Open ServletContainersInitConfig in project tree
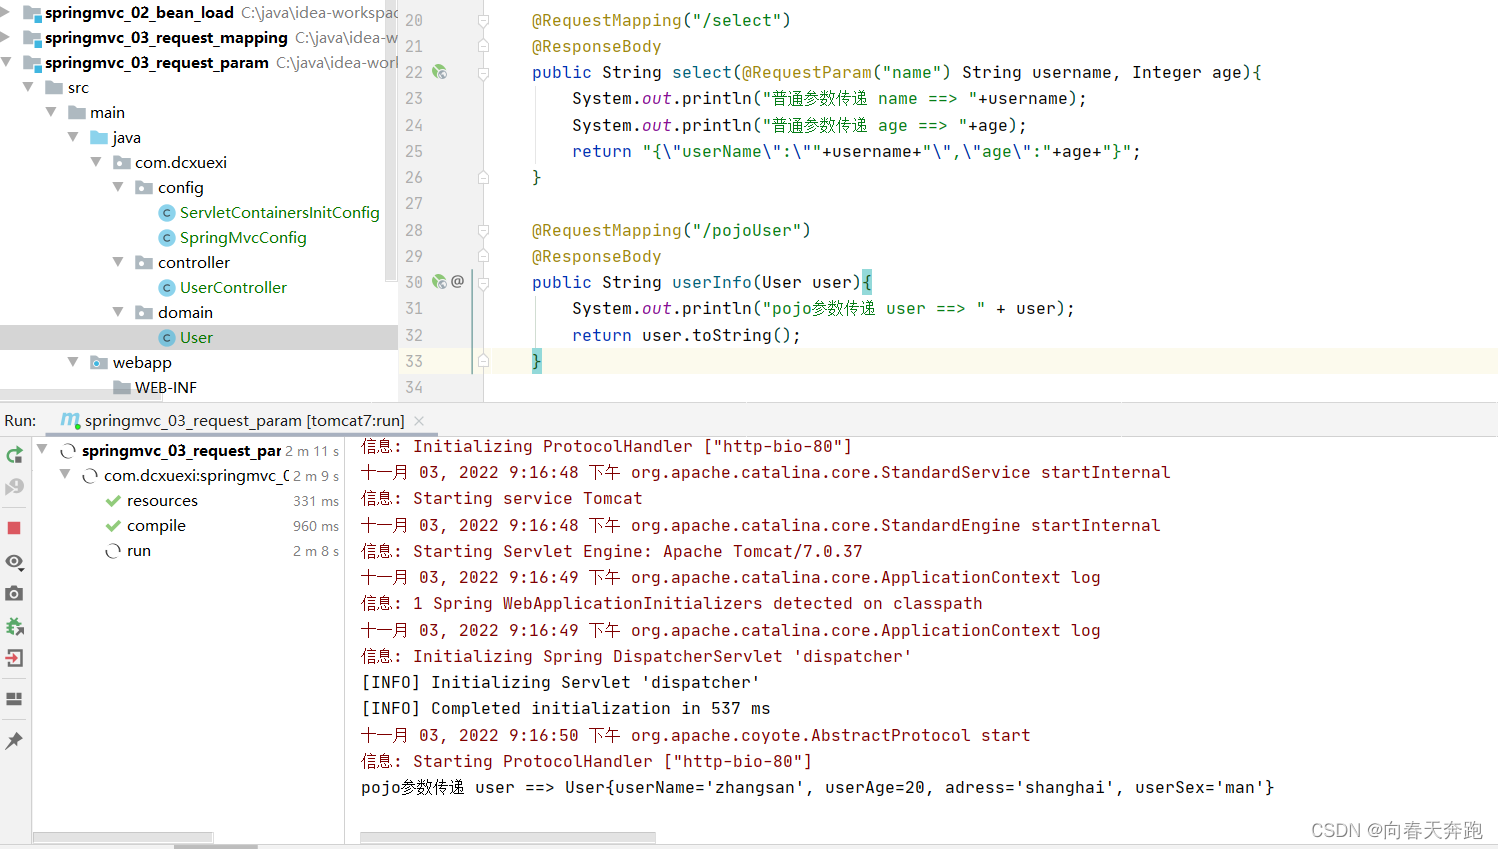 tap(280, 213)
